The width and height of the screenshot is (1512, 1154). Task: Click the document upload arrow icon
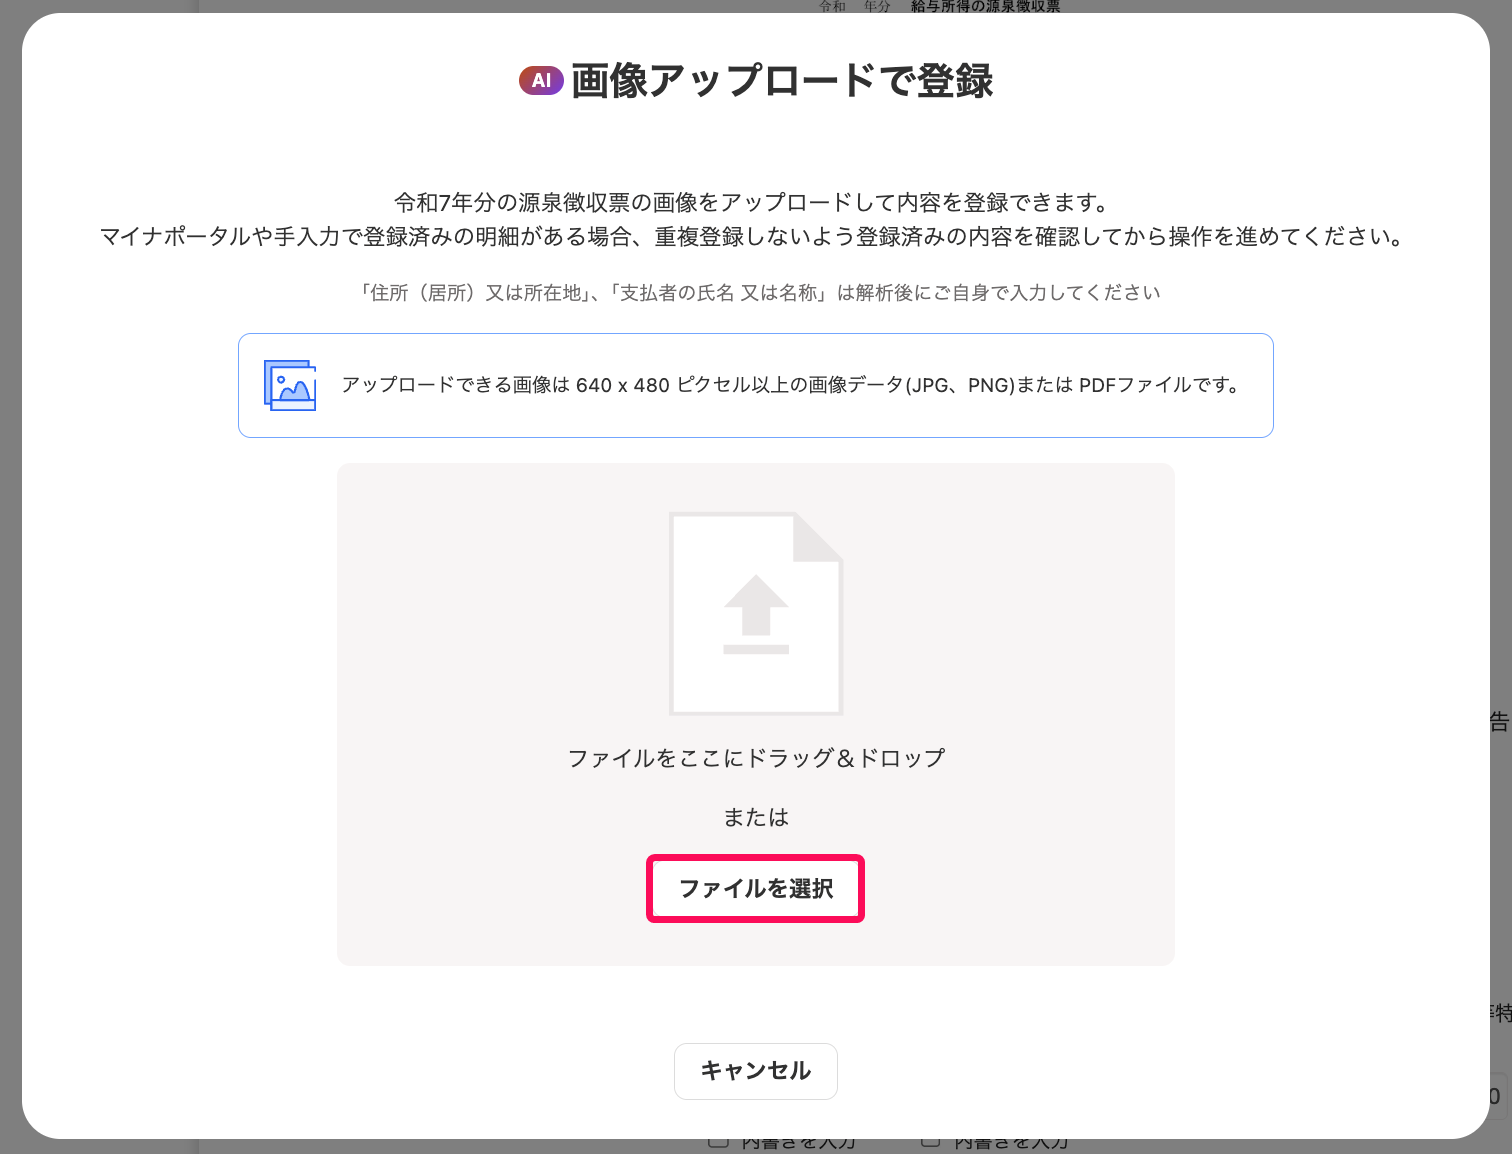756,614
